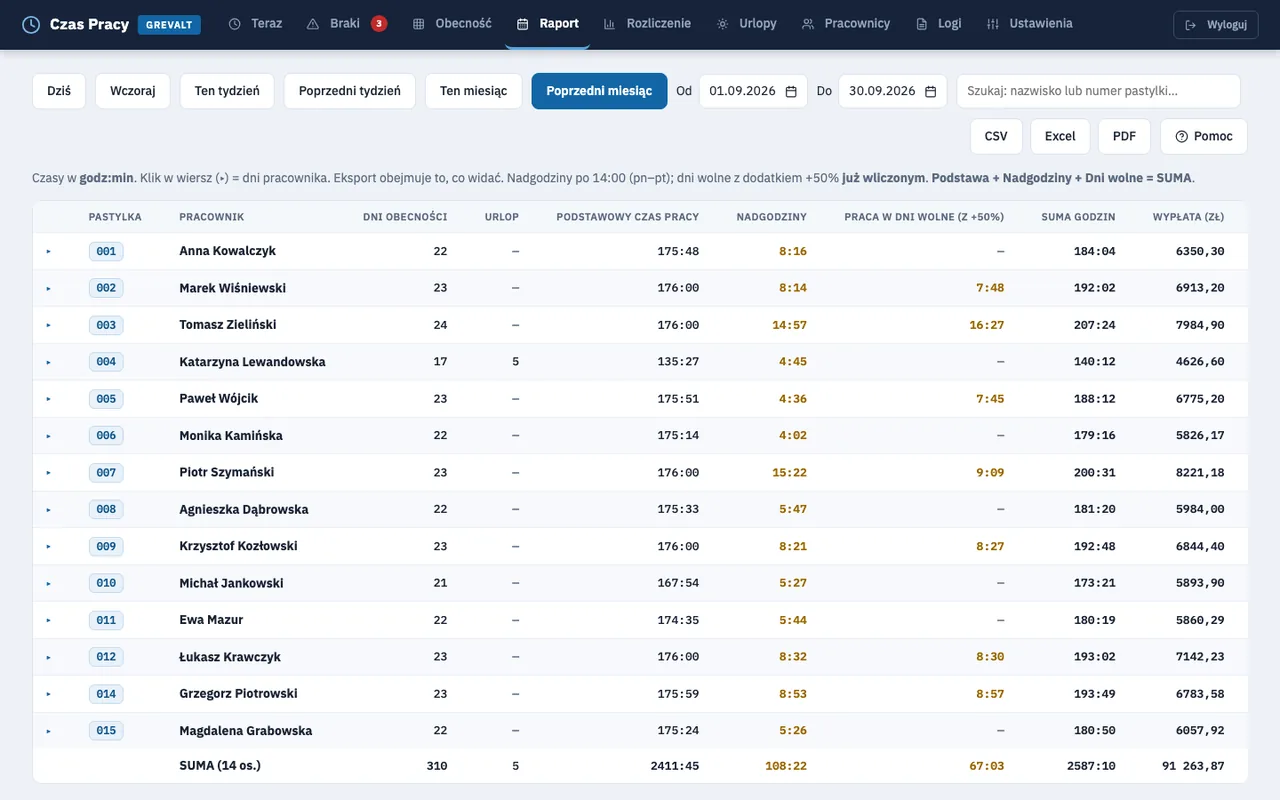Open calendar picker in the Od date field
This screenshot has height=800, width=1280.
[x=791, y=91]
